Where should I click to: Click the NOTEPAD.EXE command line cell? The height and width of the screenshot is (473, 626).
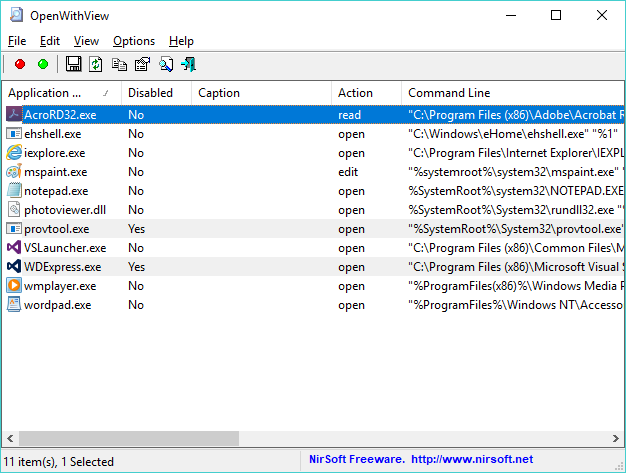515,191
